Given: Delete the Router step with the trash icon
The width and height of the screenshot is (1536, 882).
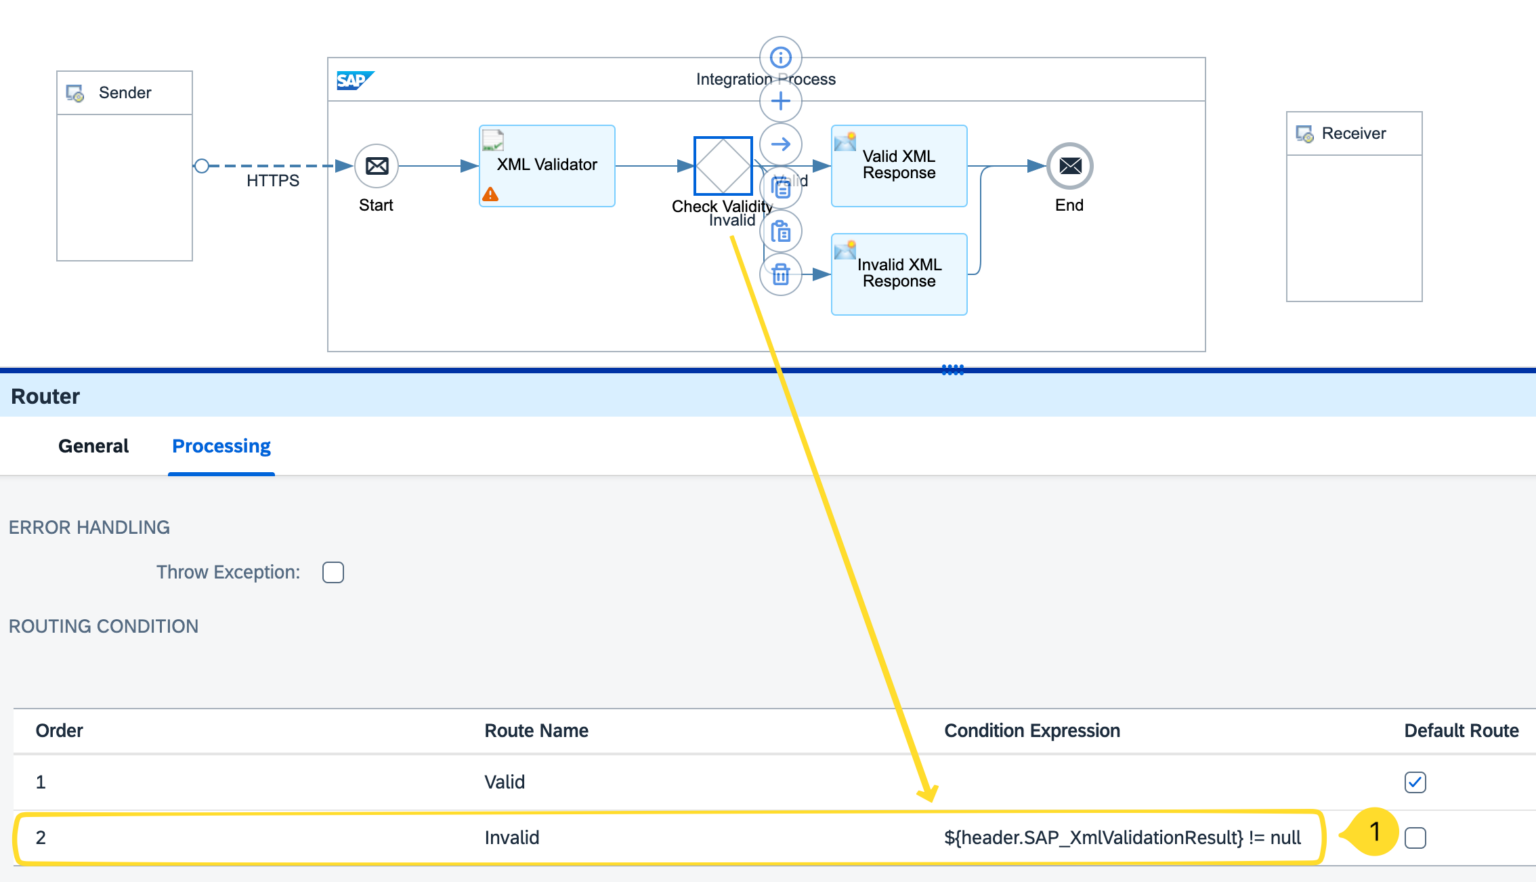Looking at the screenshot, I should coord(781,274).
